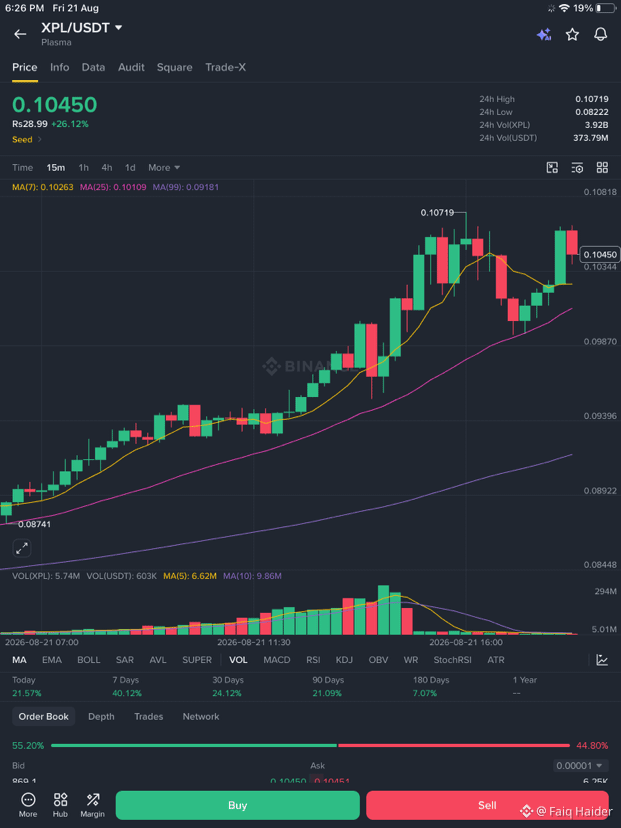The image size is (621, 828).
Task: Switch to the Audit tab
Action: [x=131, y=67]
